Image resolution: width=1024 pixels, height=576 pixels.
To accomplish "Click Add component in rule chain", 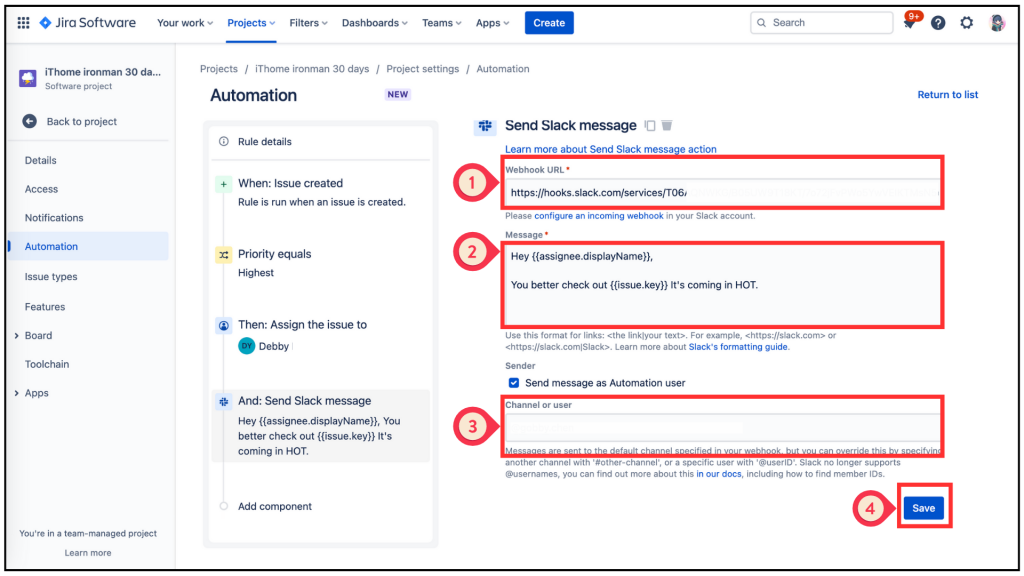I will click(x=274, y=506).
